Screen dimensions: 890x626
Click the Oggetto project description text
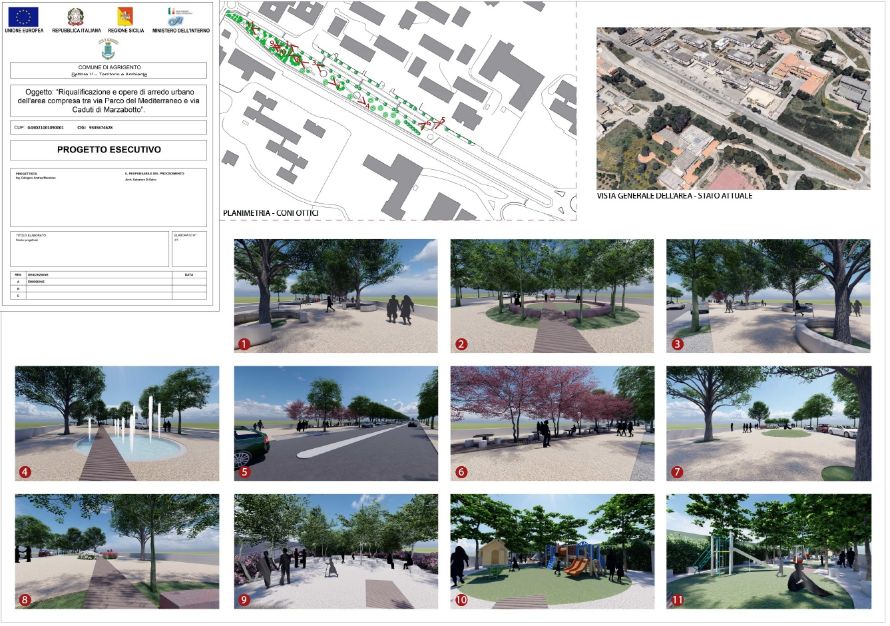pyautogui.click(x=108, y=100)
